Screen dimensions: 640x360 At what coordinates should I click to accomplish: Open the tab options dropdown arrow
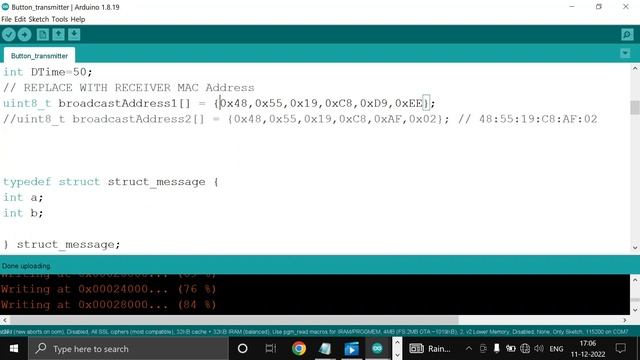tap(625, 53)
